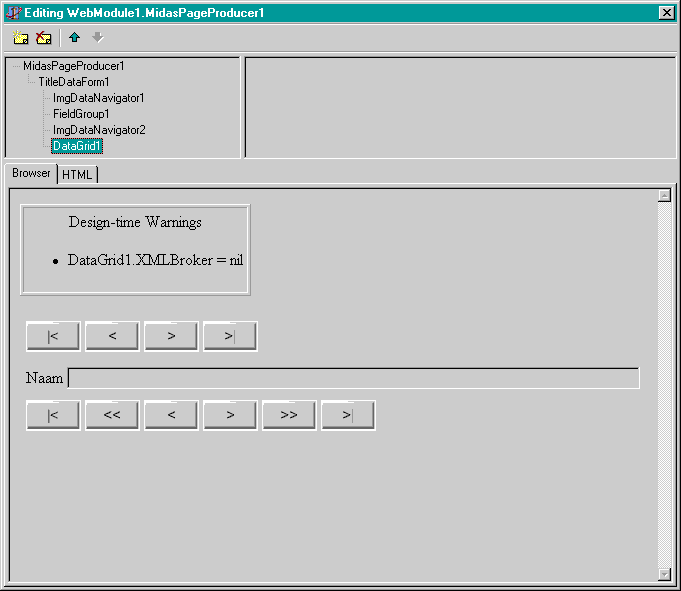Click the >> next page button

point(289,415)
